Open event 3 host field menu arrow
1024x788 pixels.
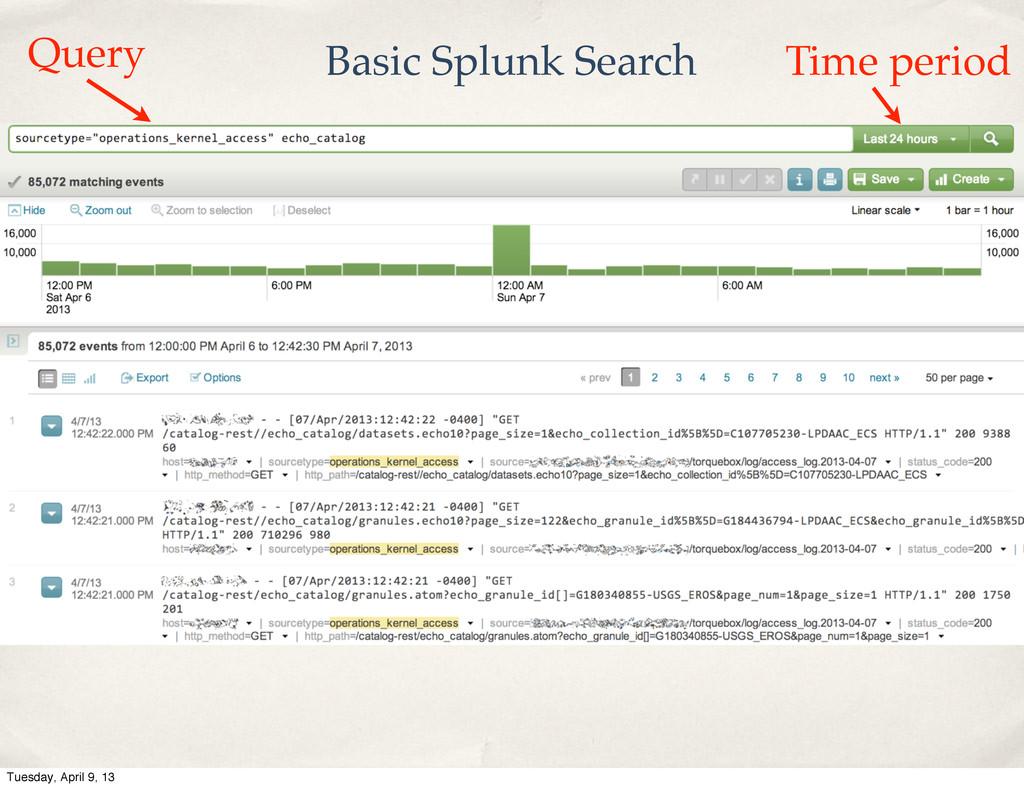(248, 623)
